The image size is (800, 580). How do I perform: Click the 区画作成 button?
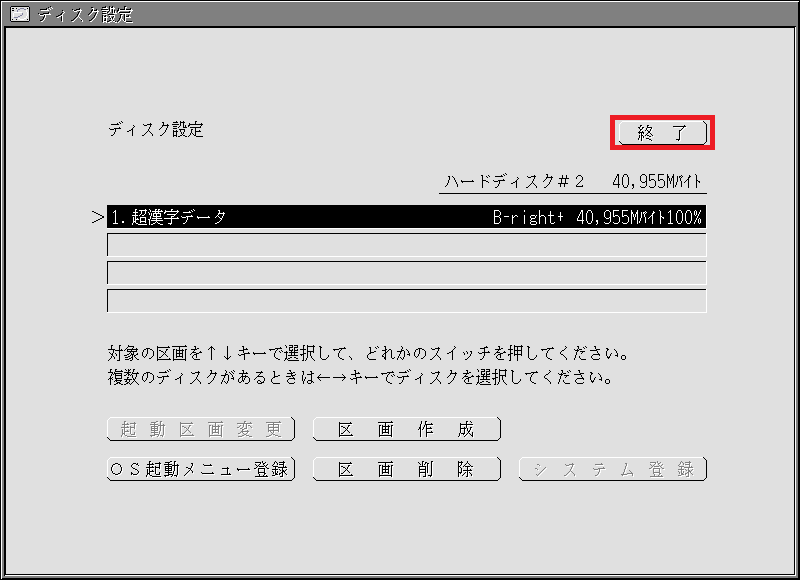pos(406,430)
